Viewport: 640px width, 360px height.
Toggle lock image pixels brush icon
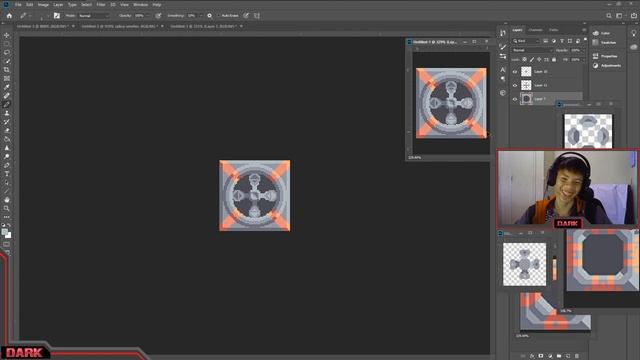pyautogui.click(x=532, y=60)
